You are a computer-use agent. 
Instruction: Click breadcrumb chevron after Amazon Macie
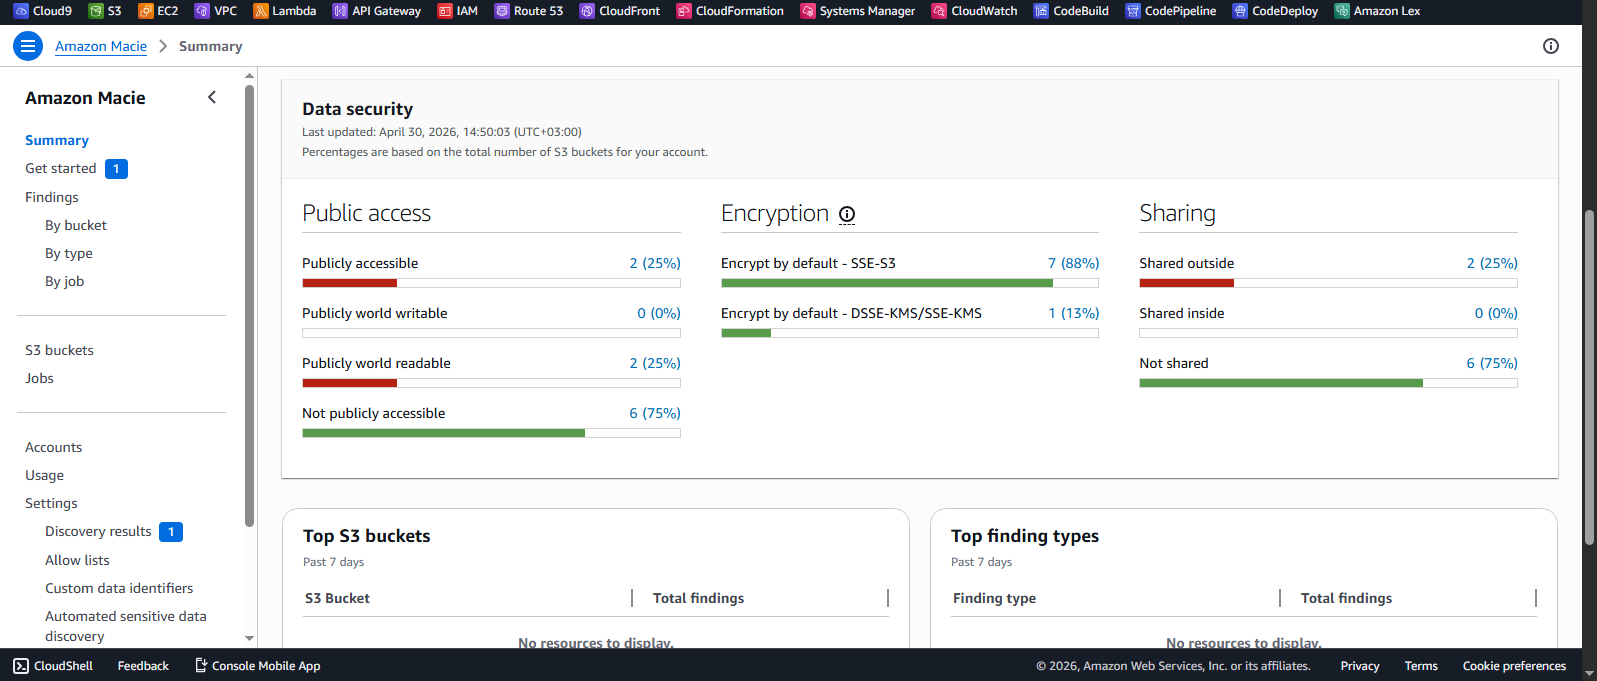coord(163,46)
